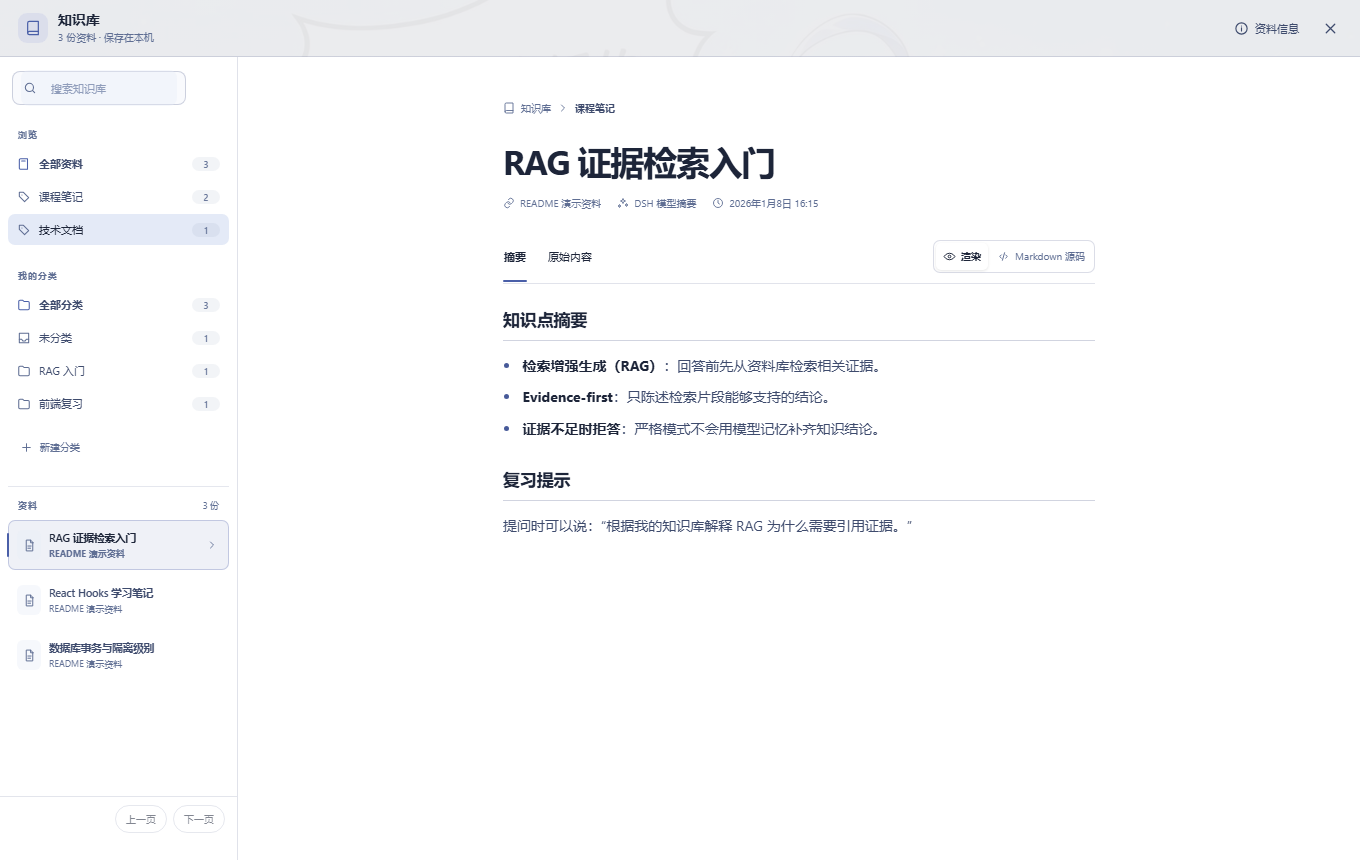Click the breadcrumb chevron separator
1360x860 pixels.
click(x=563, y=108)
